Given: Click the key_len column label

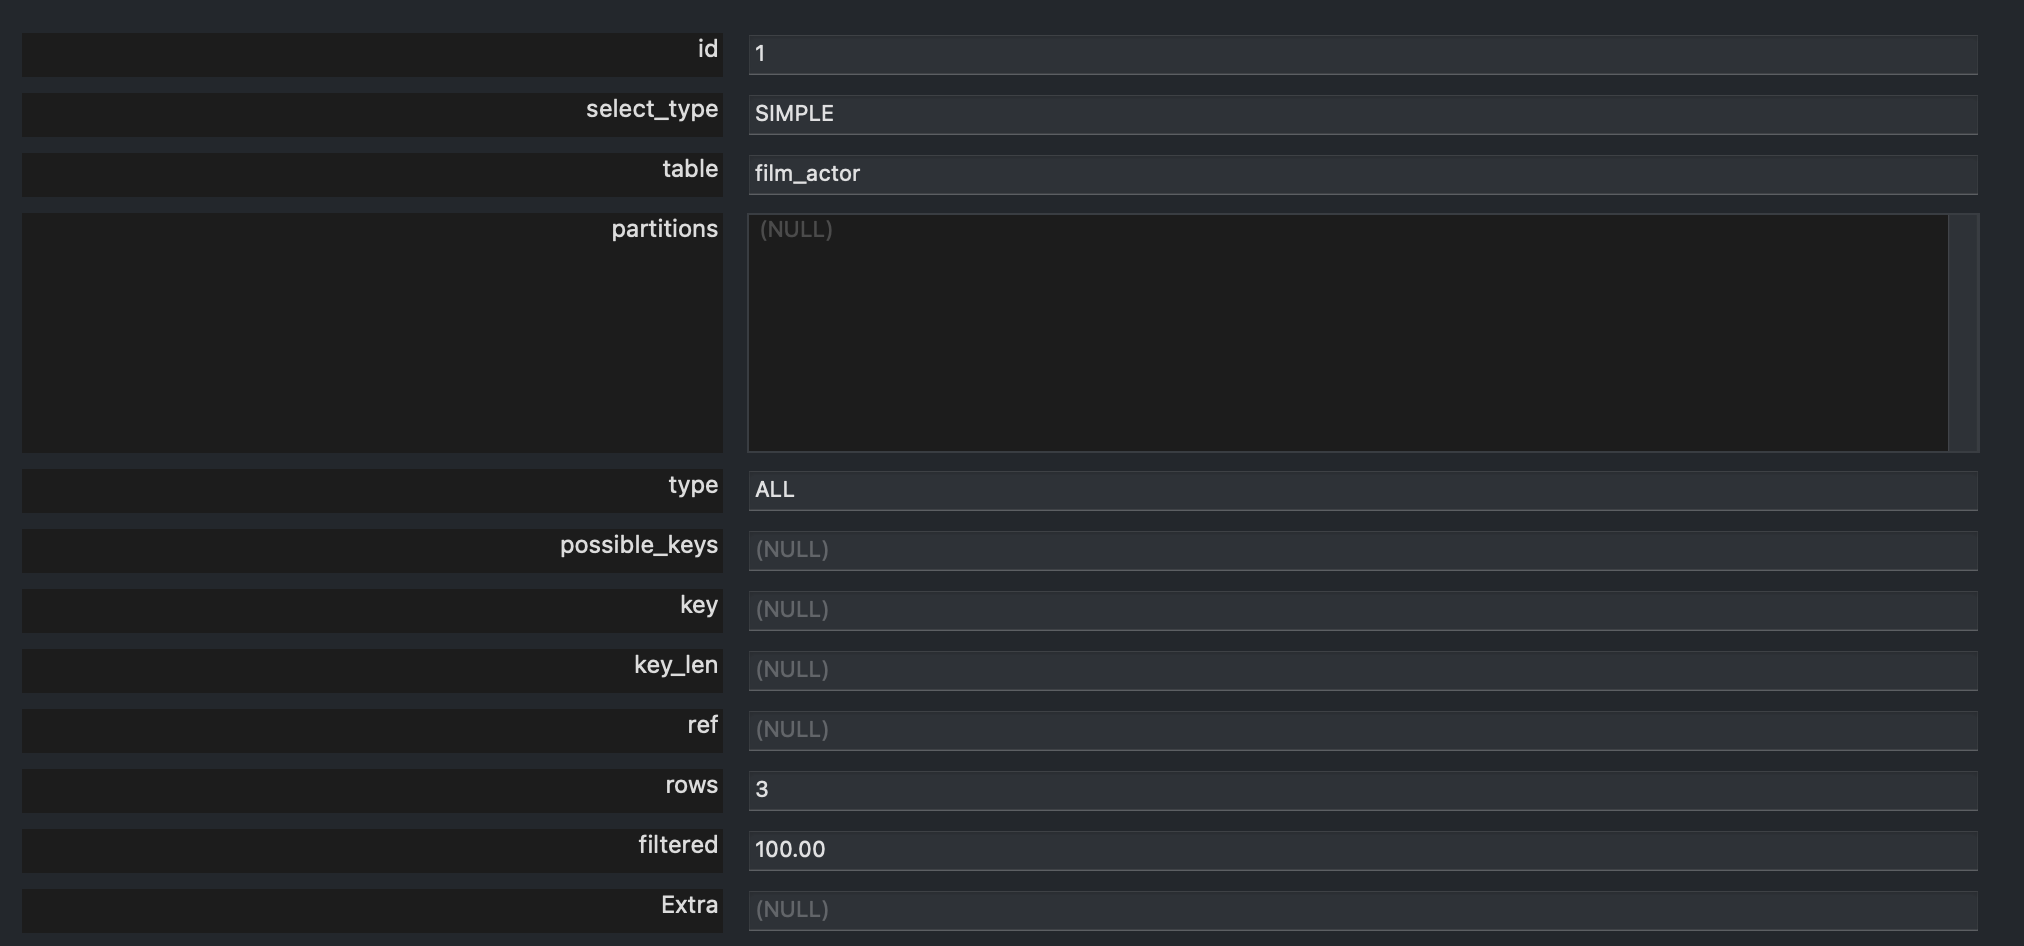Looking at the screenshot, I should click(675, 665).
